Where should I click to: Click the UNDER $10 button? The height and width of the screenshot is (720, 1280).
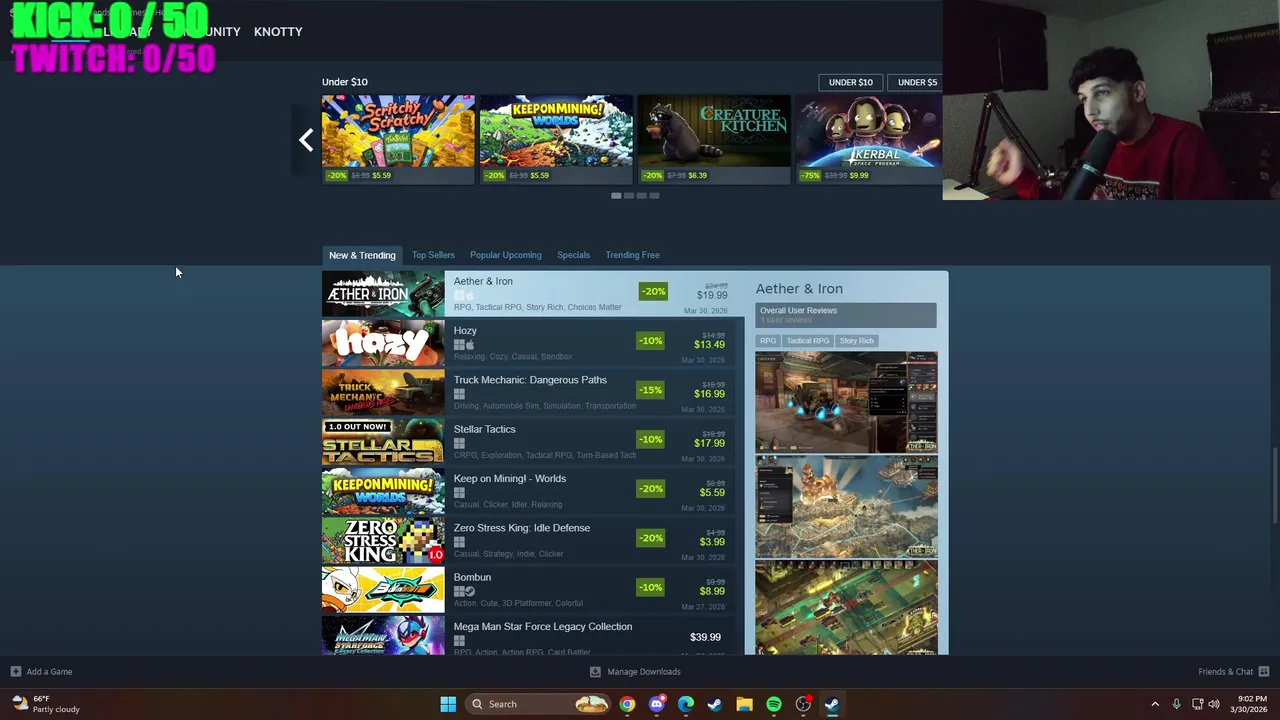[851, 82]
